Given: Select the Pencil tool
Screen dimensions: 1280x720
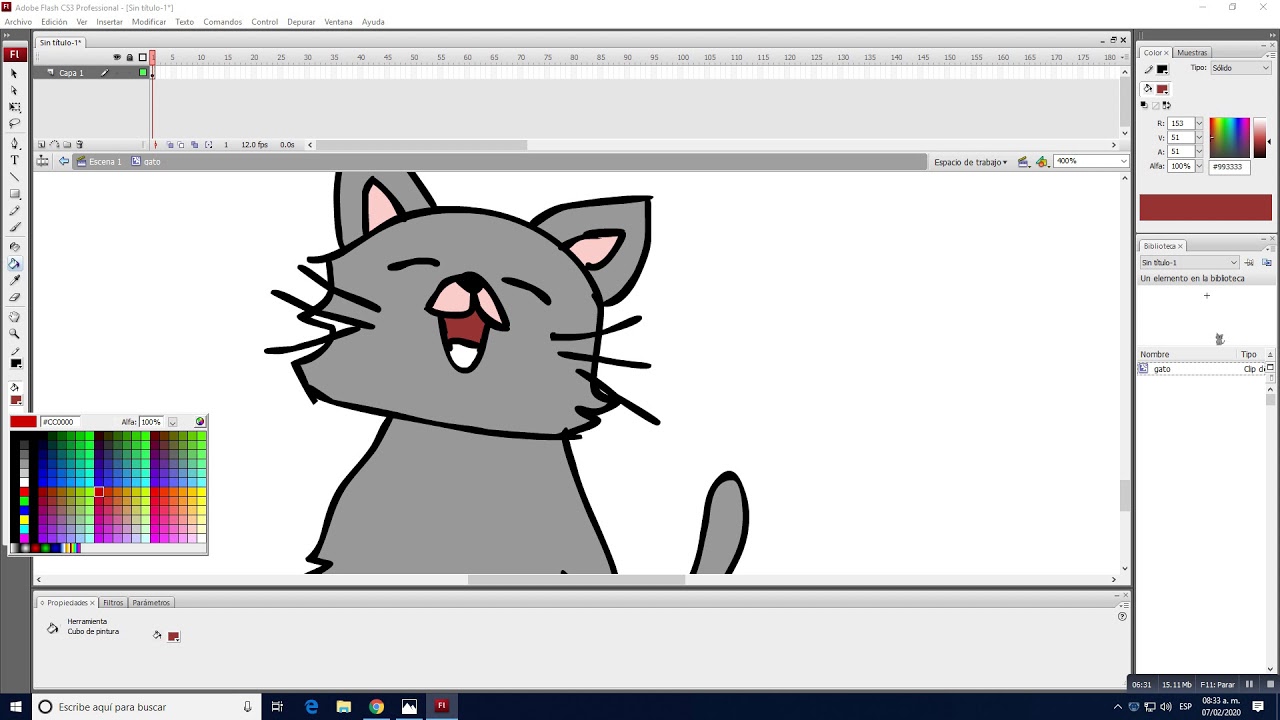Looking at the screenshot, I should tap(14, 211).
